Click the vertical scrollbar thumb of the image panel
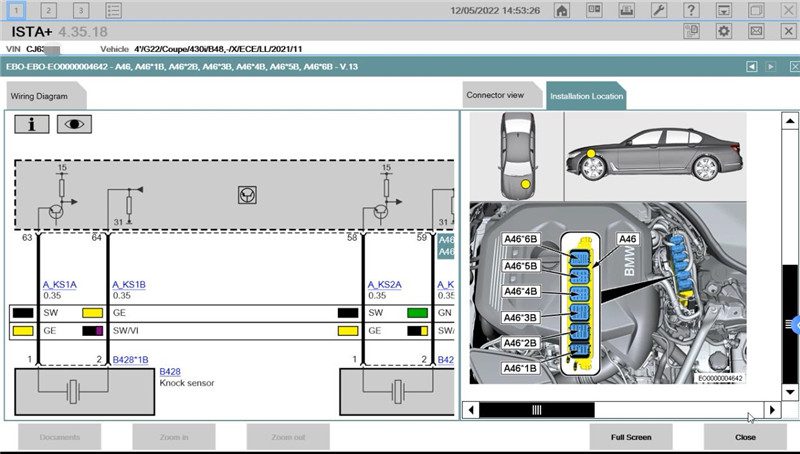This screenshot has width=800, height=454. tap(790, 324)
